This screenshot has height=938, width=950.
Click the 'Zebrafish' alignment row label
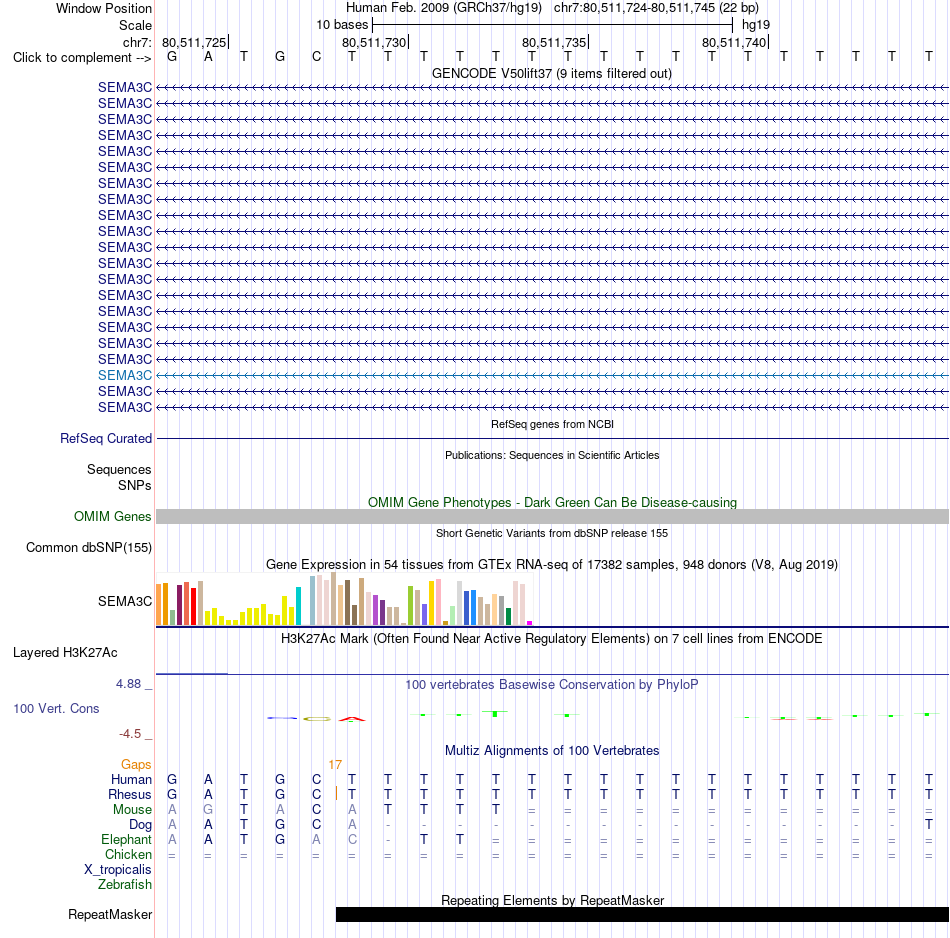124,884
